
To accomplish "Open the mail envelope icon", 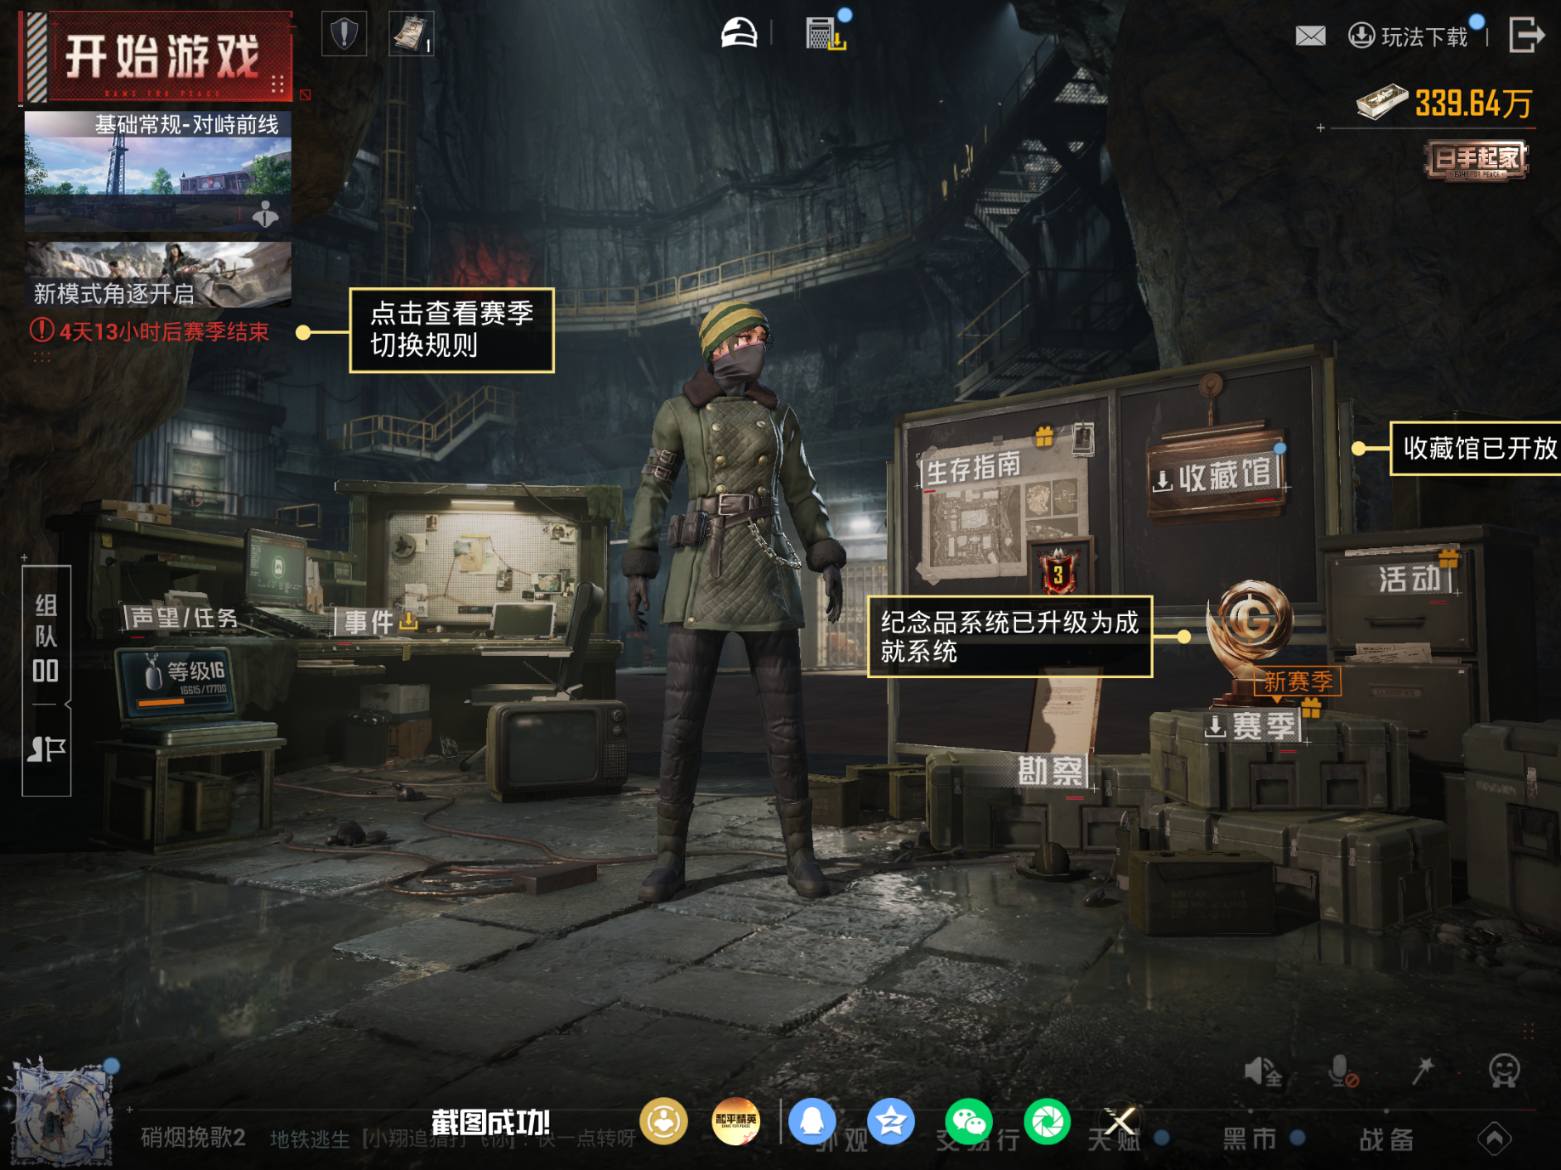I will [x=1310, y=37].
